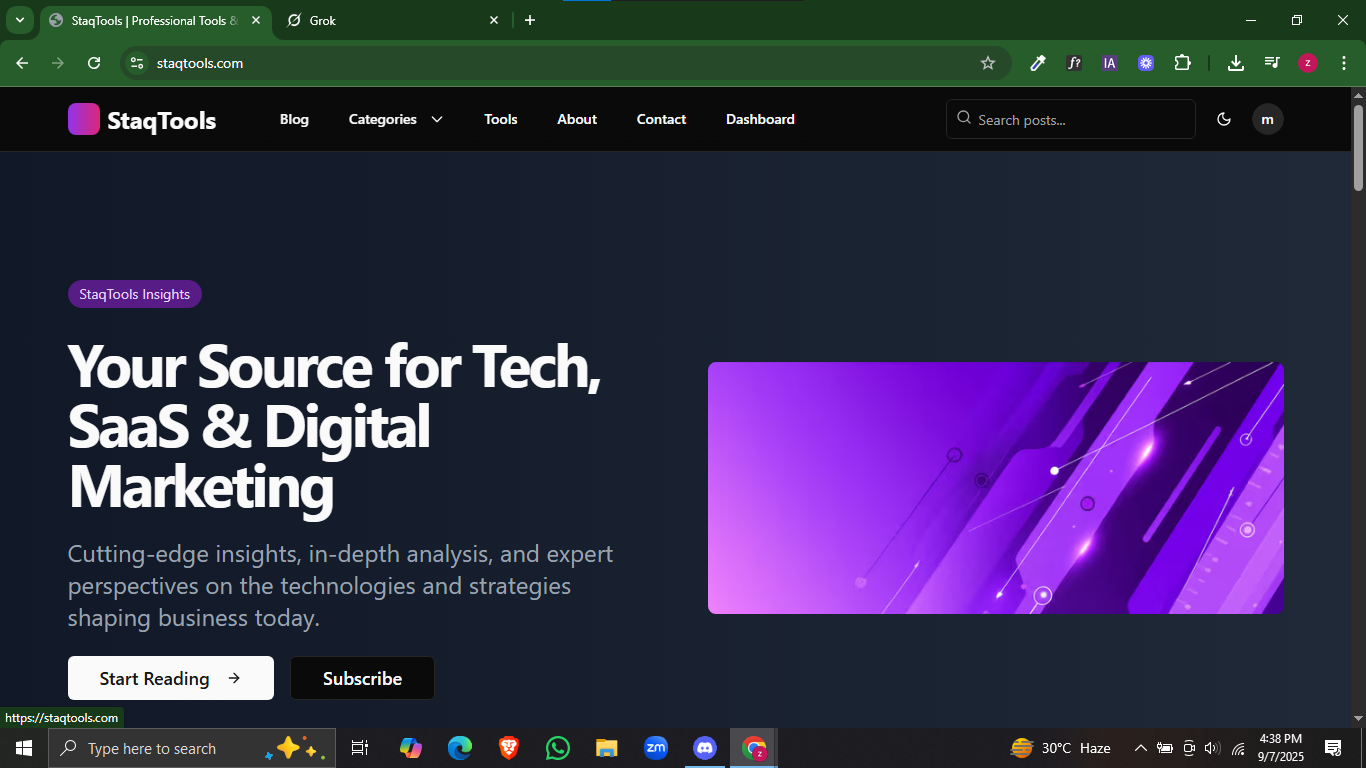Click the browser back arrow

(x=22, y=63)
